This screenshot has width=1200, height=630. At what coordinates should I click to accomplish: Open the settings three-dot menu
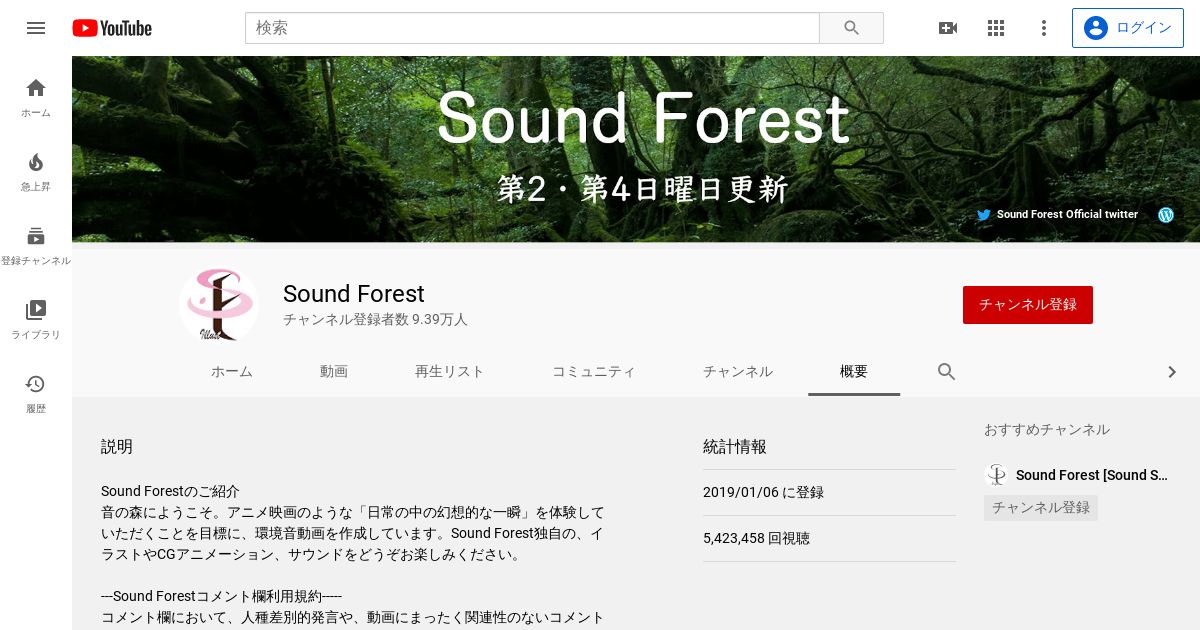click(1044, 28)
